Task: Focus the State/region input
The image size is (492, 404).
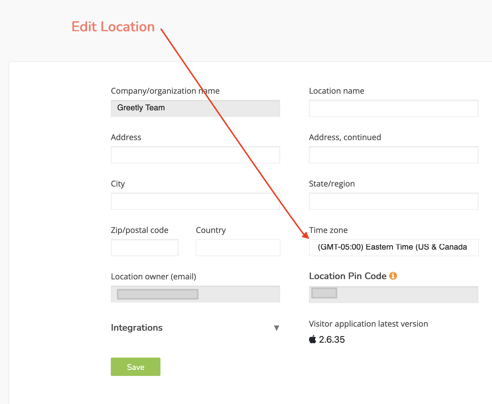Action: click(394, 201)
